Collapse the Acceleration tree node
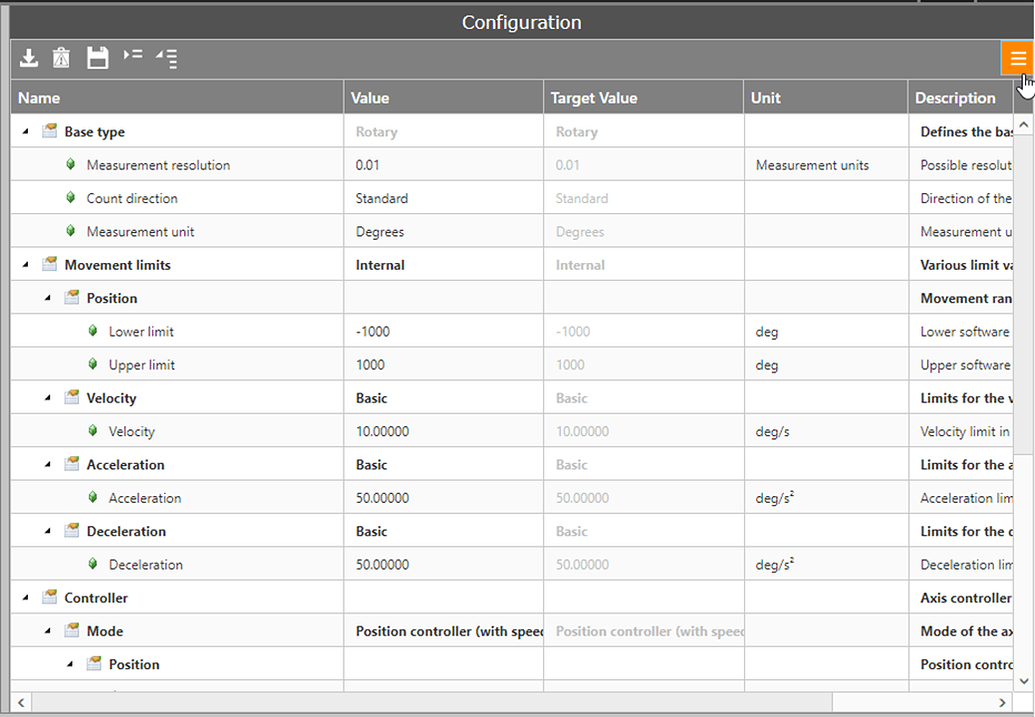The height and width of the screenshot is (717, 1035). [x=48, y=465]
